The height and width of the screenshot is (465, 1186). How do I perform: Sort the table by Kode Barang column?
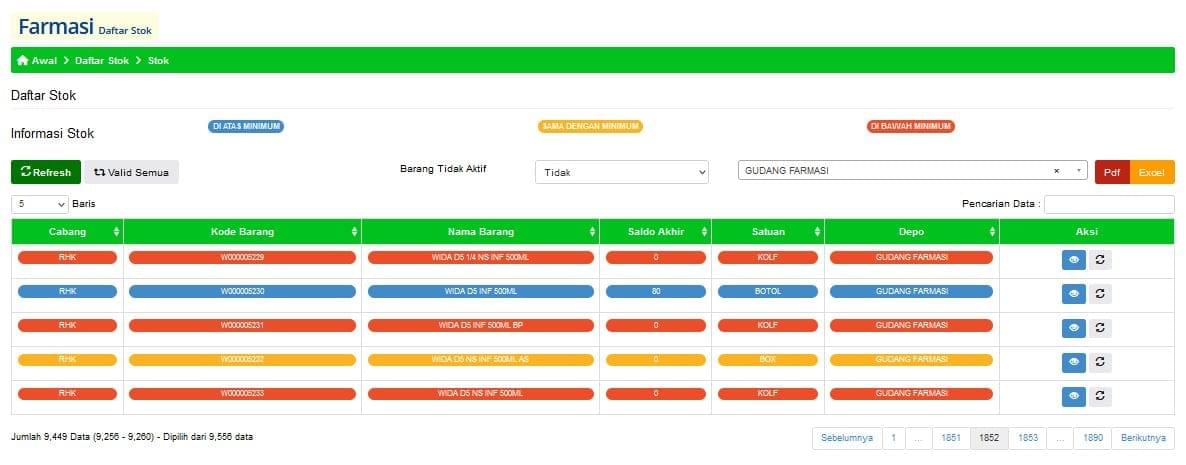click(242, 232)
